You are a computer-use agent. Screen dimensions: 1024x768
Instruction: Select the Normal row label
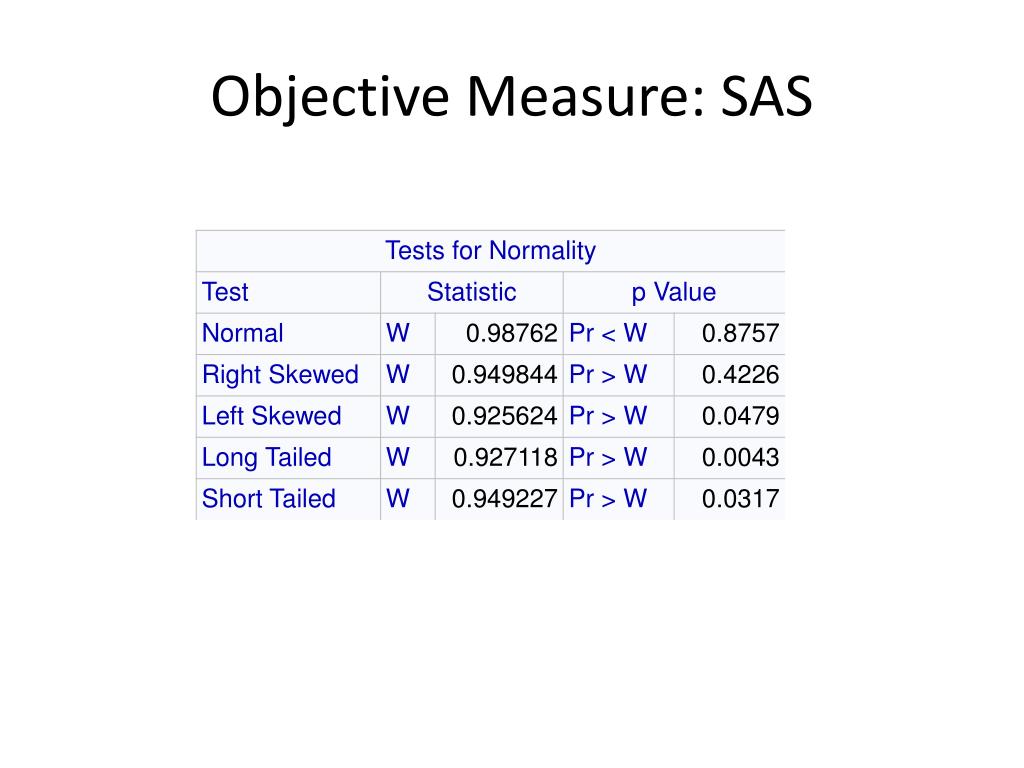coord(242,333)
